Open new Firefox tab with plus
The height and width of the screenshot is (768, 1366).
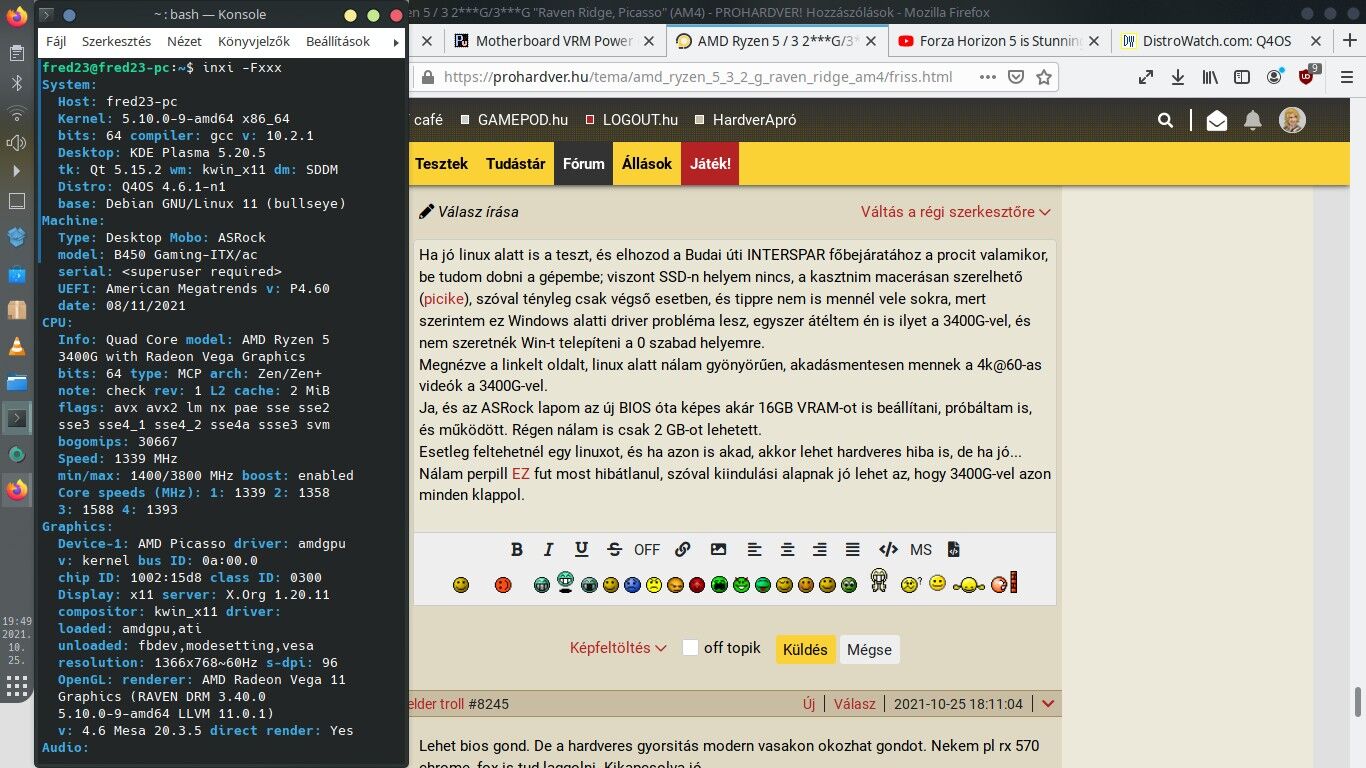pos(1350,41)
